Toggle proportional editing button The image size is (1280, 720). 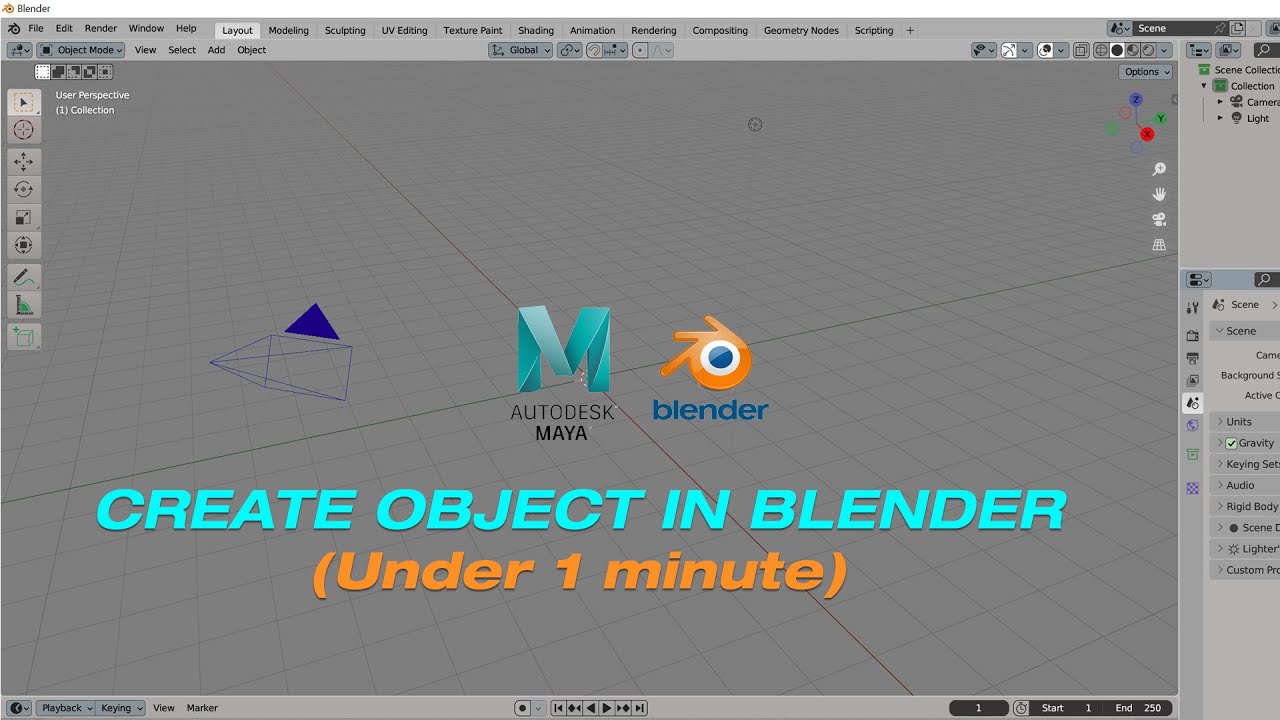click(x=641, y=50)
